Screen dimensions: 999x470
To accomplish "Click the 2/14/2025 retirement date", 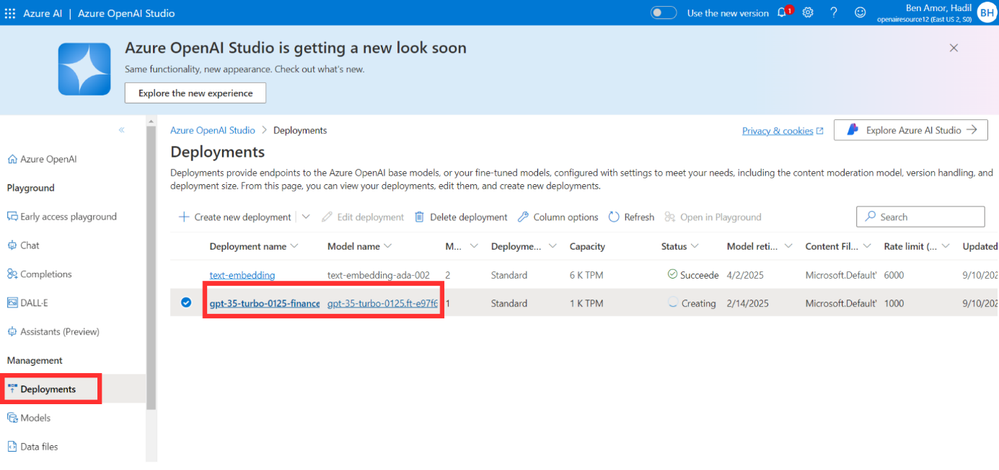I will coord(747,304).
